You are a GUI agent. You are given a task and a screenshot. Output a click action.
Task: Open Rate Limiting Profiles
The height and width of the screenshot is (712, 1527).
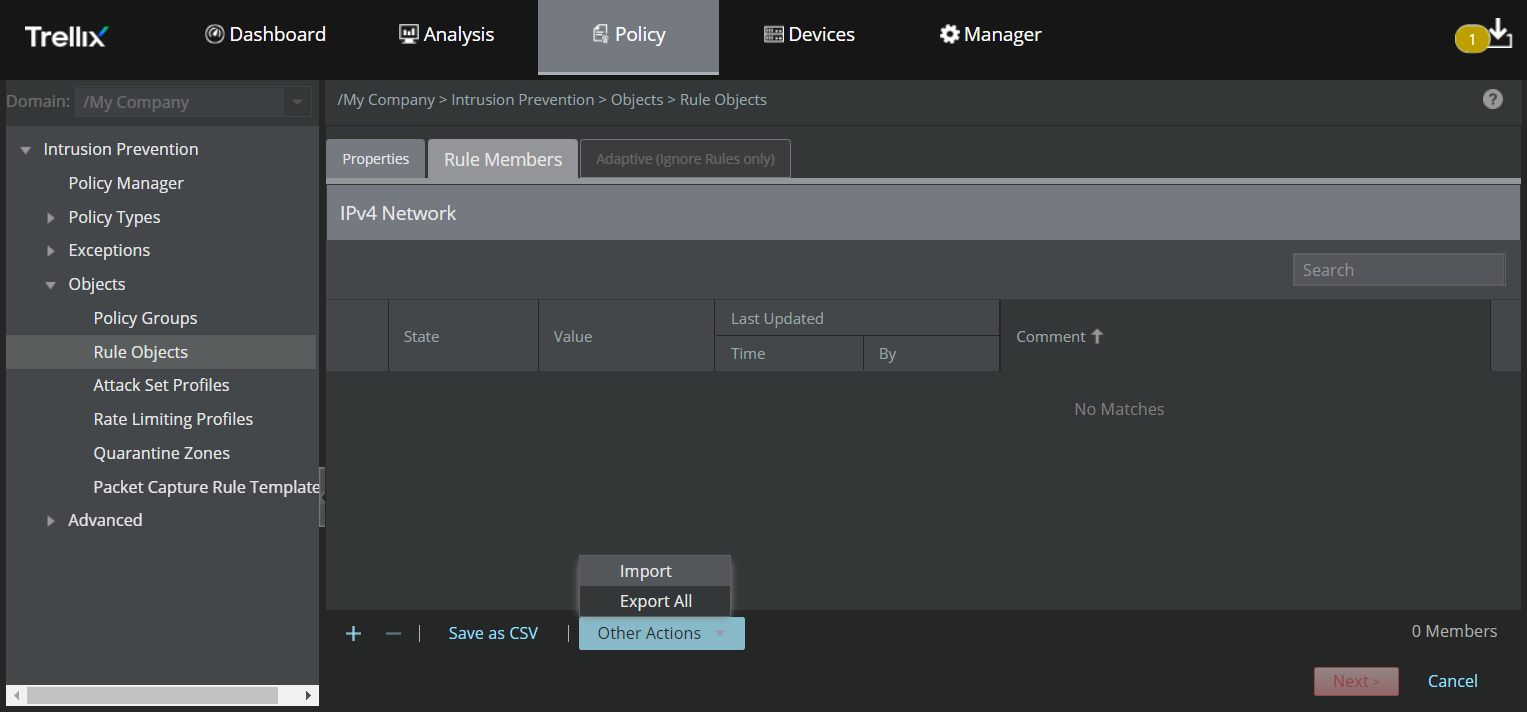[173, 419]
